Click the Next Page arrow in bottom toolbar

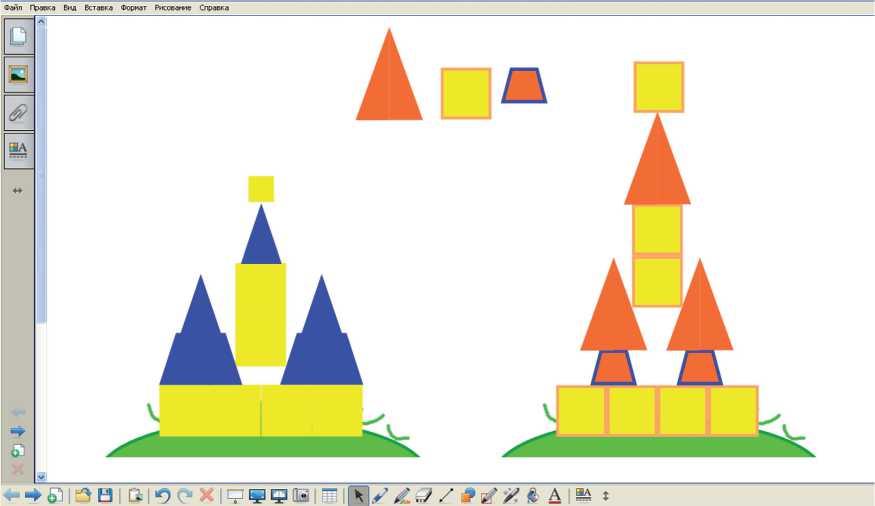coord(33,495)
